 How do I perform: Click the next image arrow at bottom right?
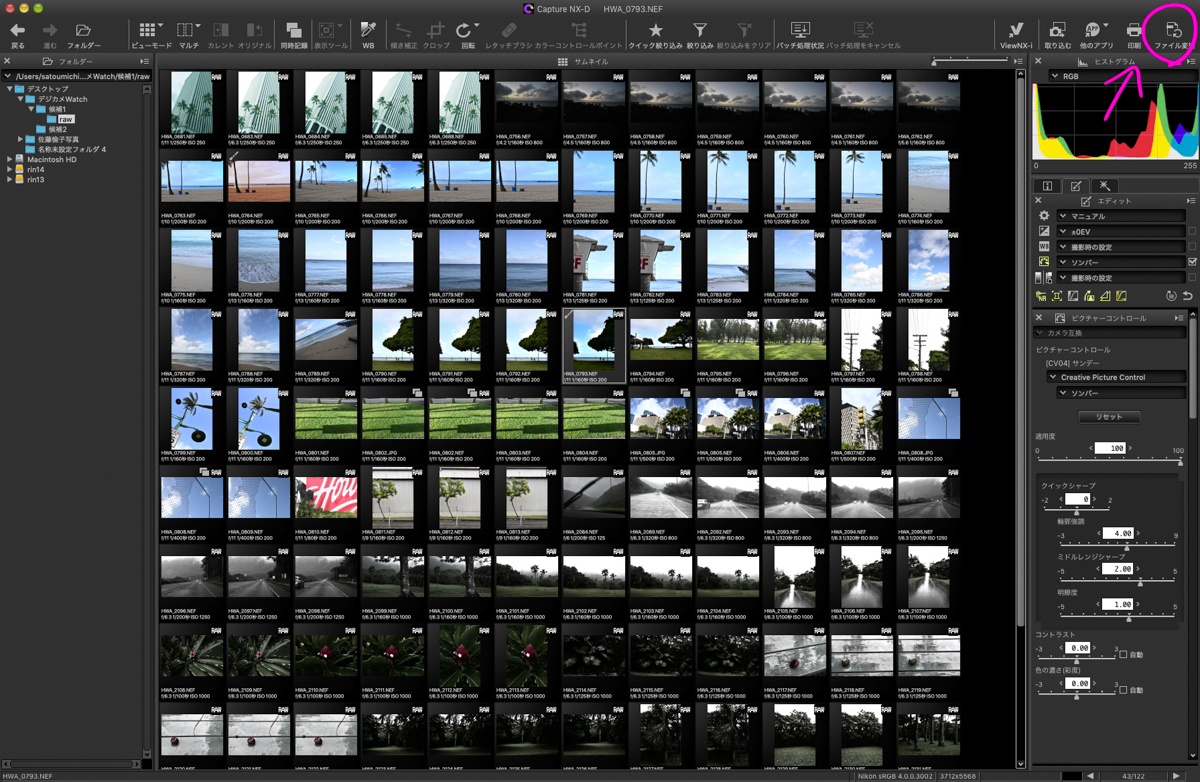[1175, 776]
